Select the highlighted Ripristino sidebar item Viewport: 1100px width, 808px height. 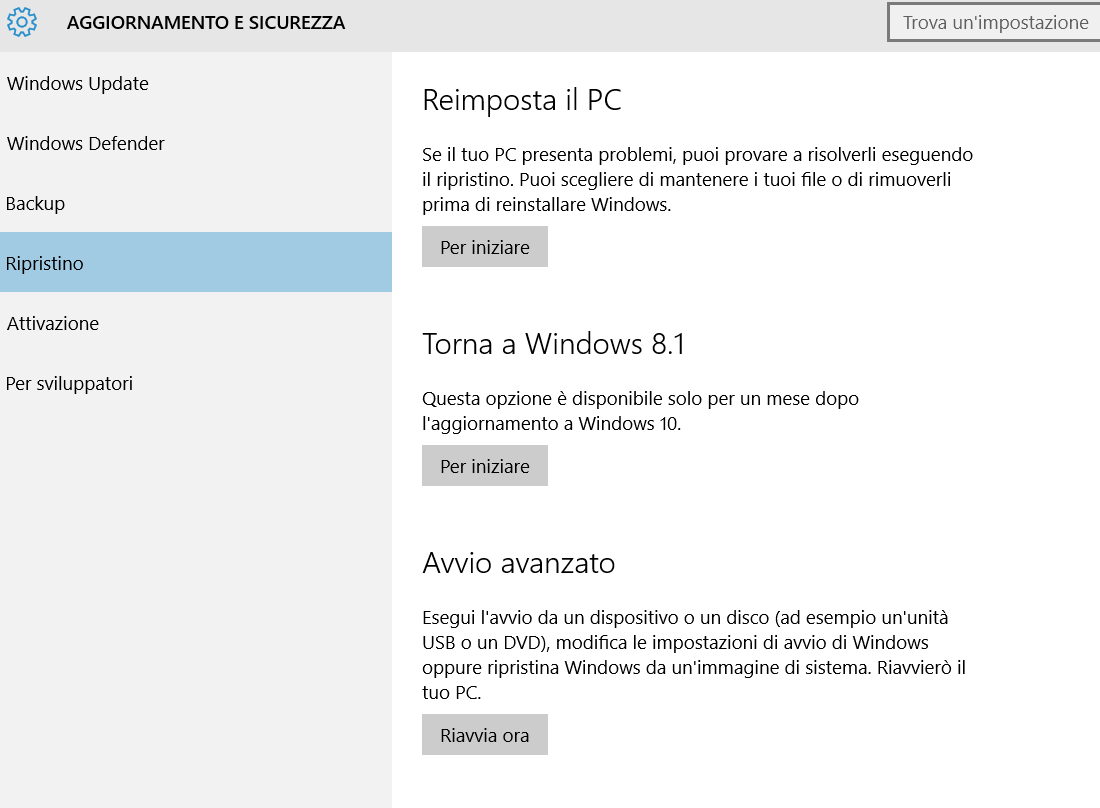point(45,264)
